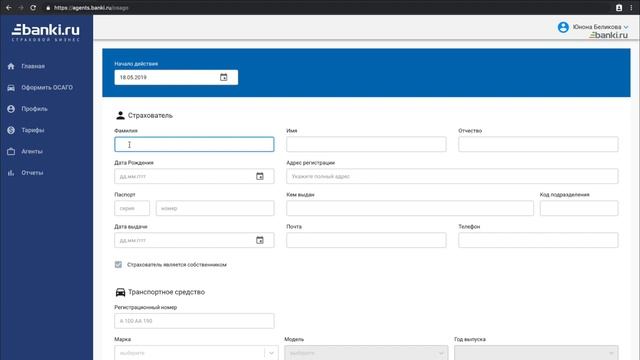Expand the Юнона Беликова user menu chevron
Screen dimensions: 640x360
click(x=626, y=27)
